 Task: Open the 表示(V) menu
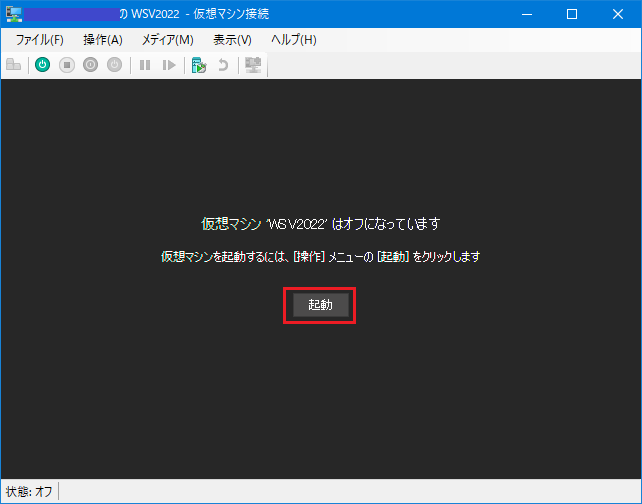232,40
